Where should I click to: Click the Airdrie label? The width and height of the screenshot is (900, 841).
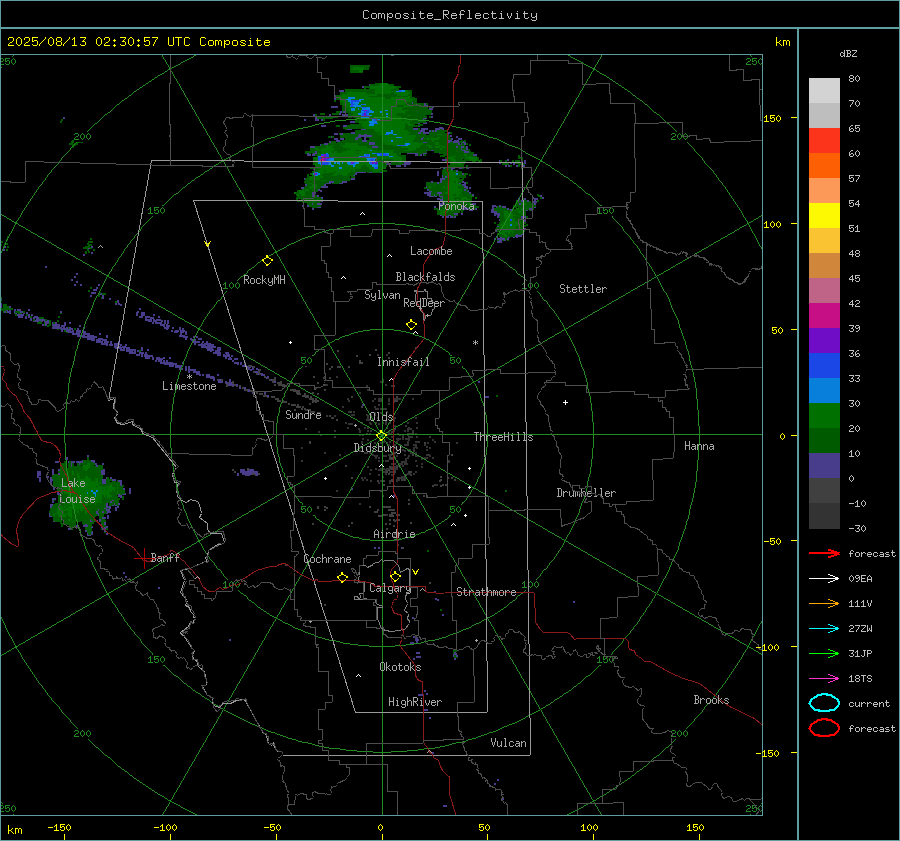pyautogui.click(x=394, y=534)
